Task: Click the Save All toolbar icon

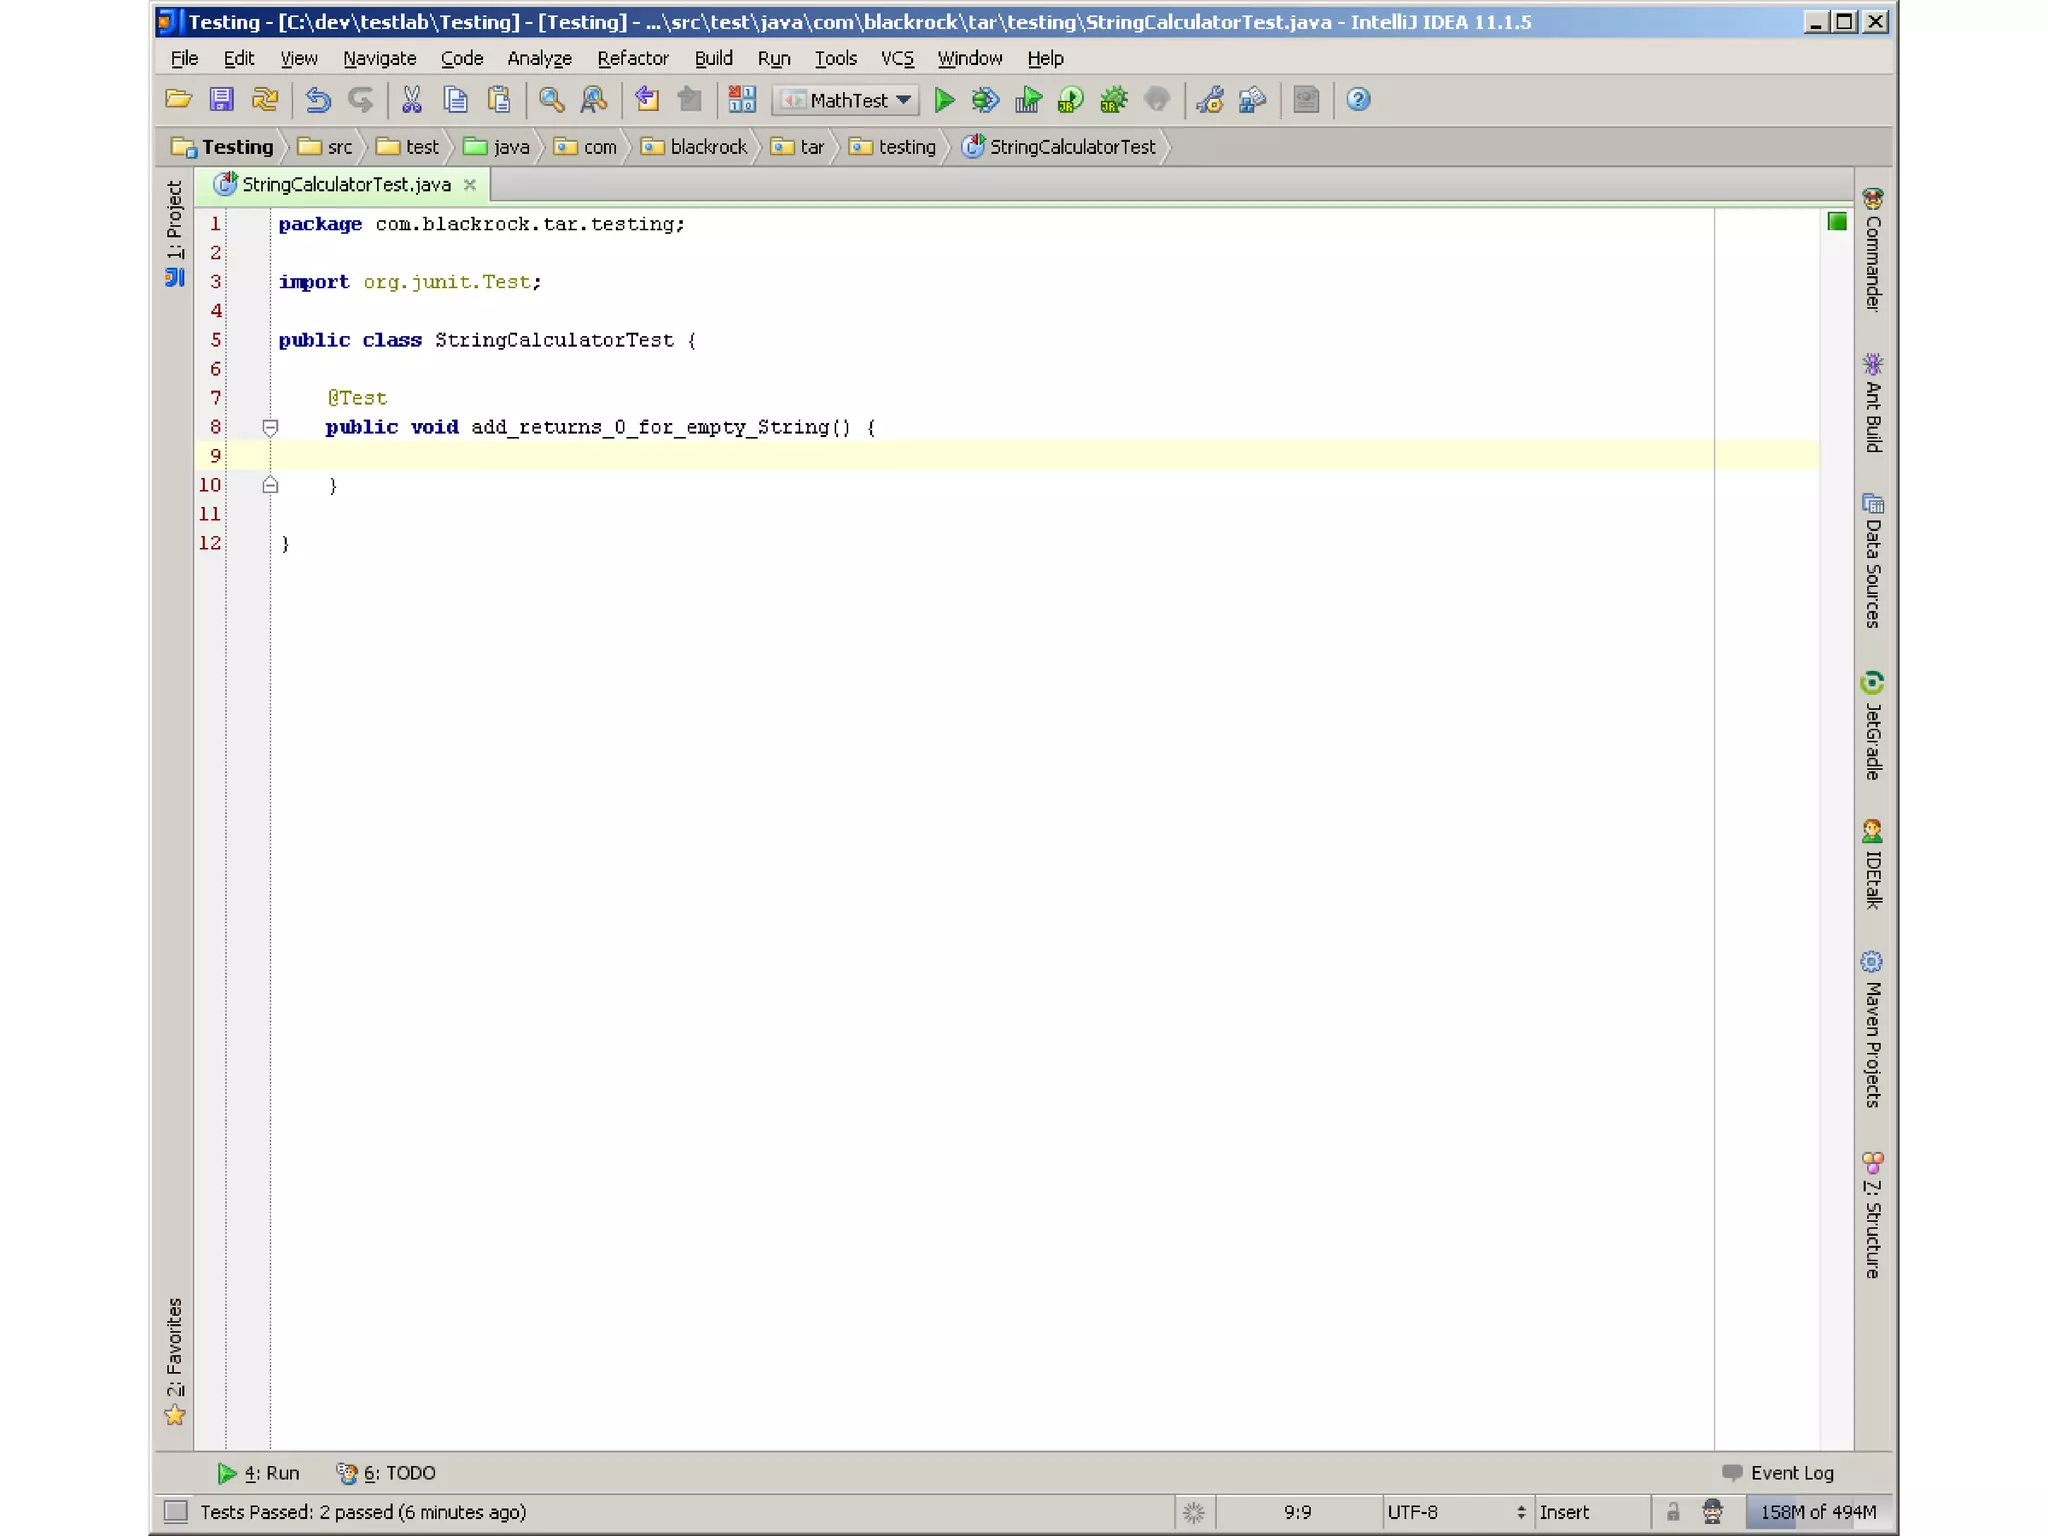Action: point(221,100)
